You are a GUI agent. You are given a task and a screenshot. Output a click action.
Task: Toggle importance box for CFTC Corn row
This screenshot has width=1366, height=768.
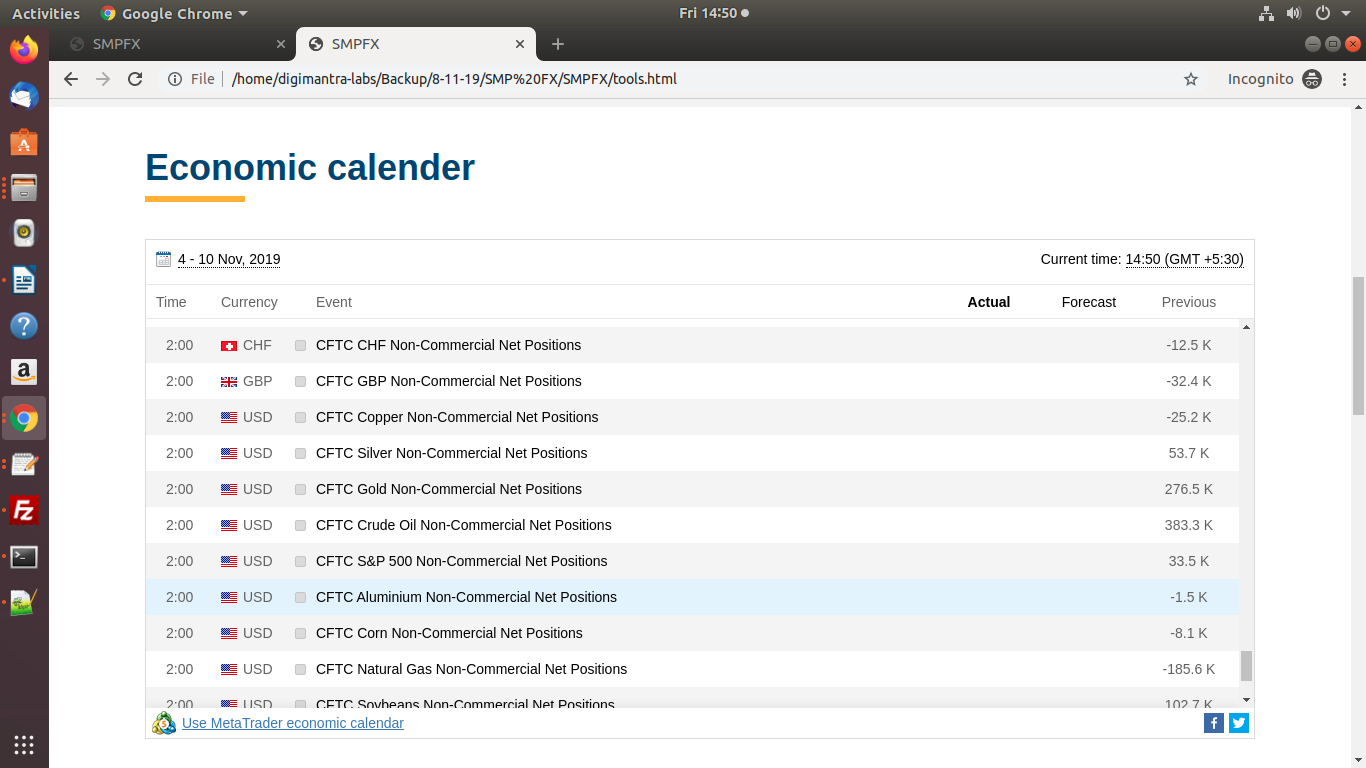tap(300, 633)
